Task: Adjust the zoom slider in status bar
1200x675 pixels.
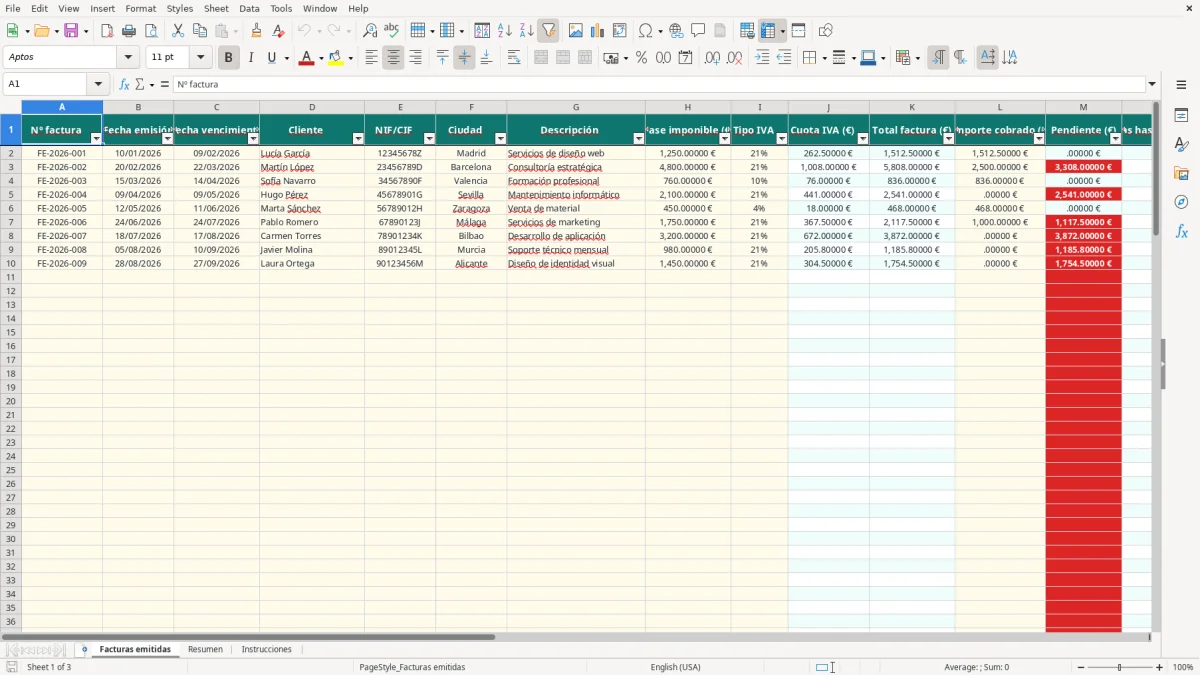Action: click(x=1120, y=667)
